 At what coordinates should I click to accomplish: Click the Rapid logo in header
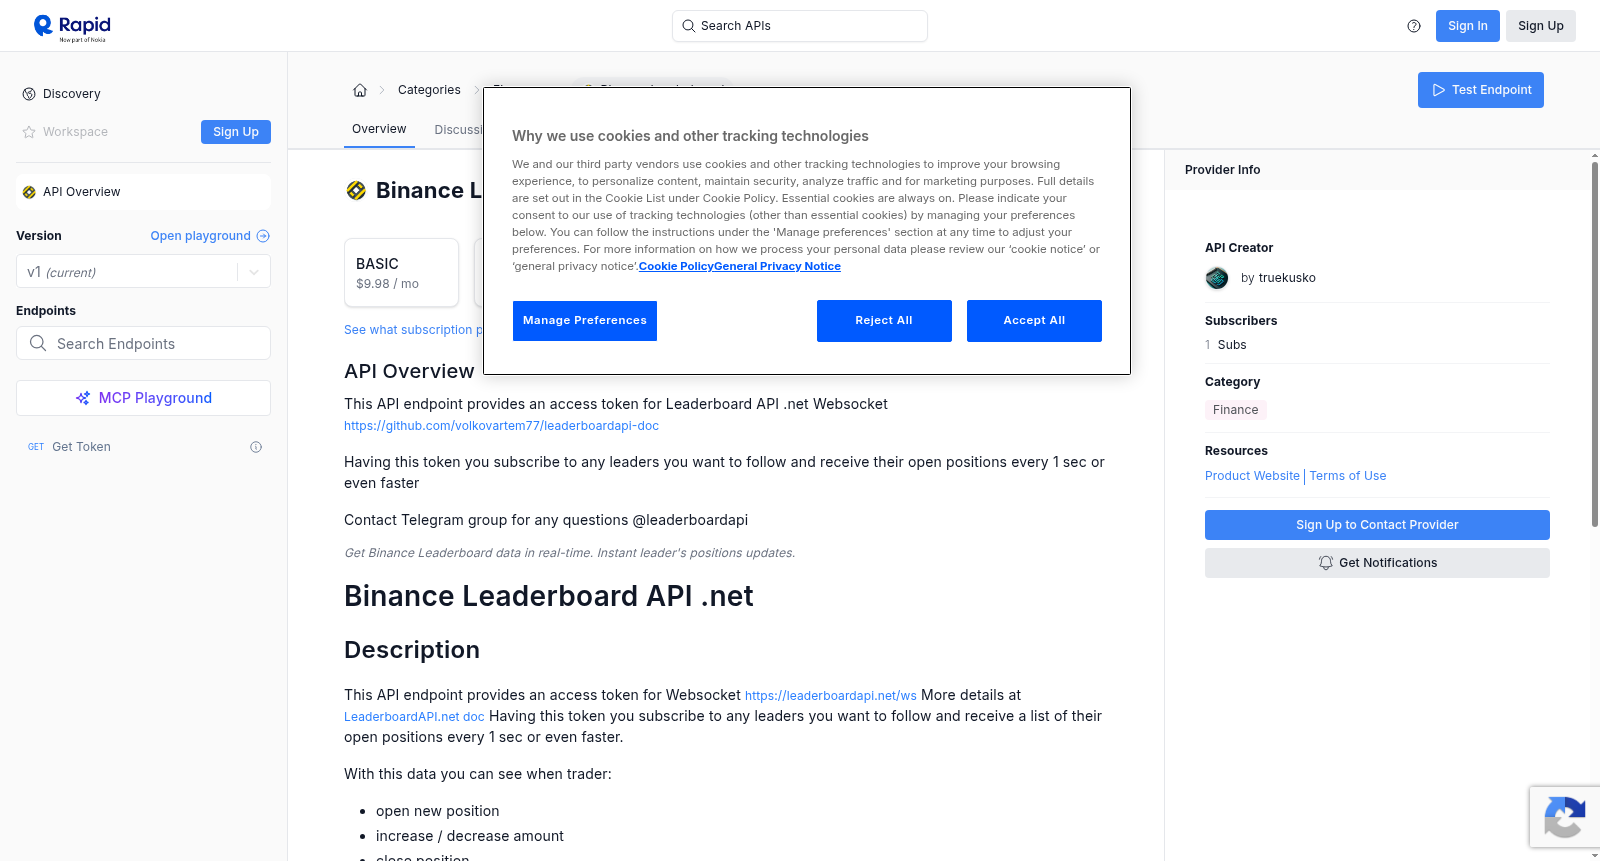72,27
